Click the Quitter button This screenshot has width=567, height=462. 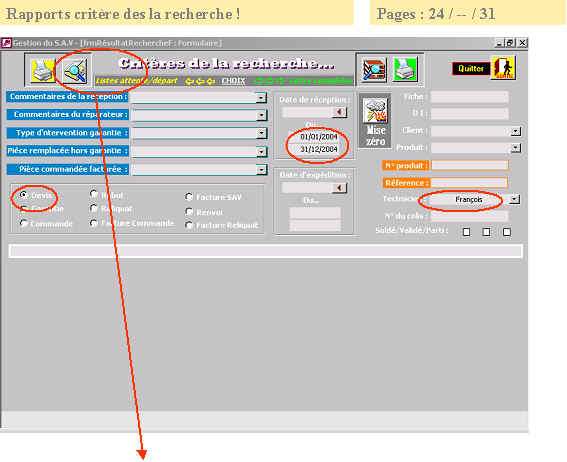click(471, 68)
